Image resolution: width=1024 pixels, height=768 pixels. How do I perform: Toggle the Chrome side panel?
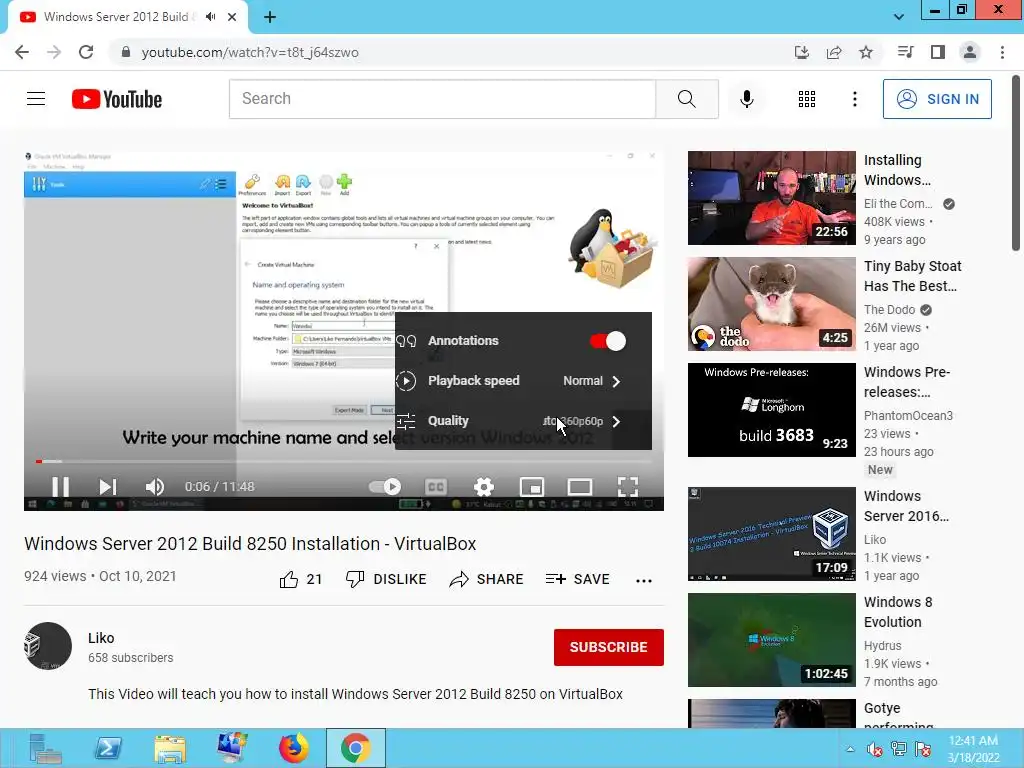(938, 52)
